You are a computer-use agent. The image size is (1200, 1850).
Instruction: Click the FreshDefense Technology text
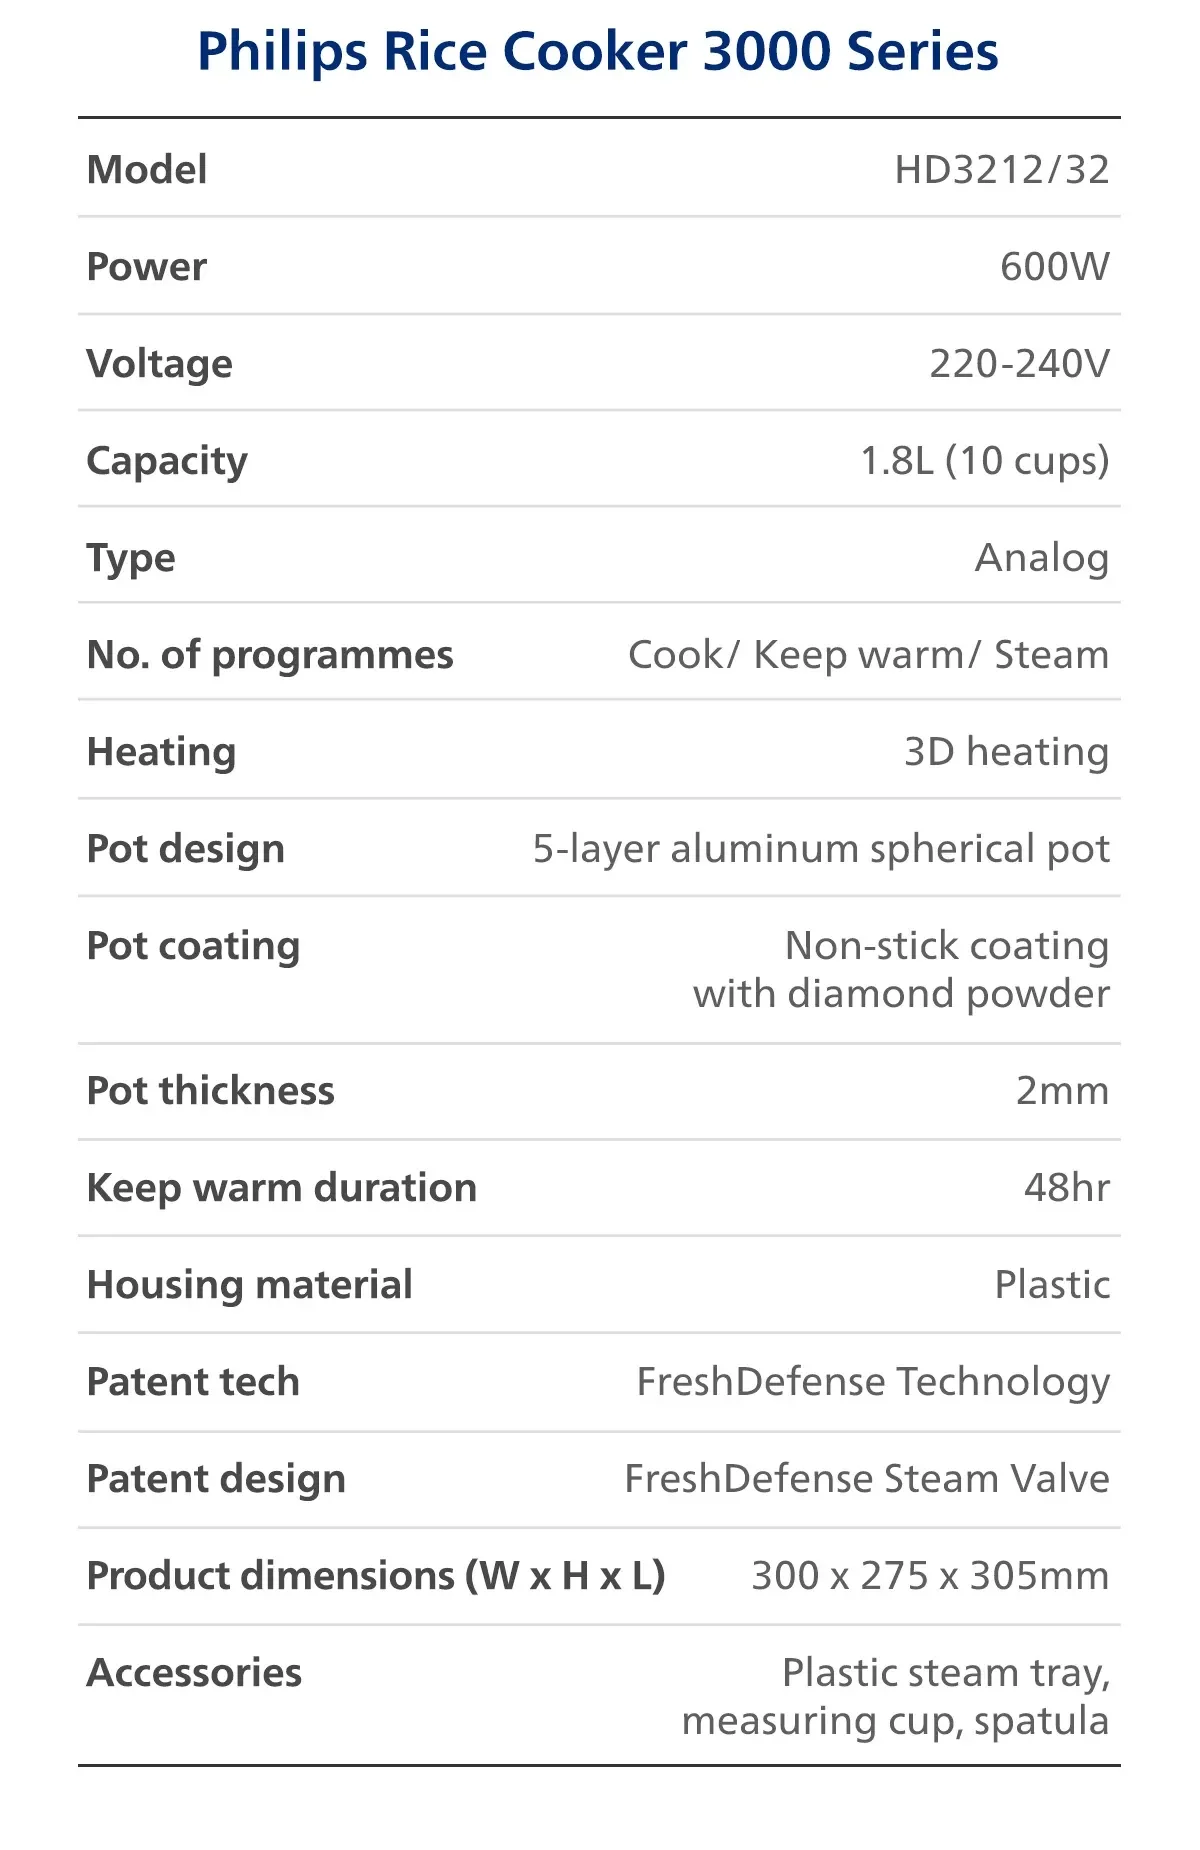[873, 1382]
